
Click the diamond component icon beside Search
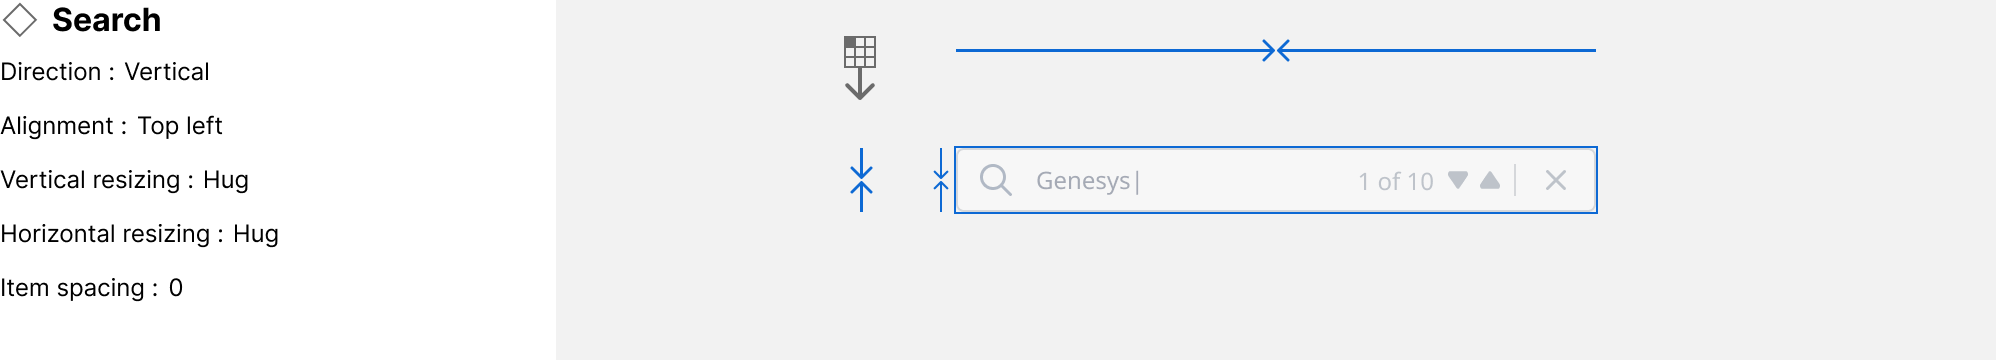20,20
